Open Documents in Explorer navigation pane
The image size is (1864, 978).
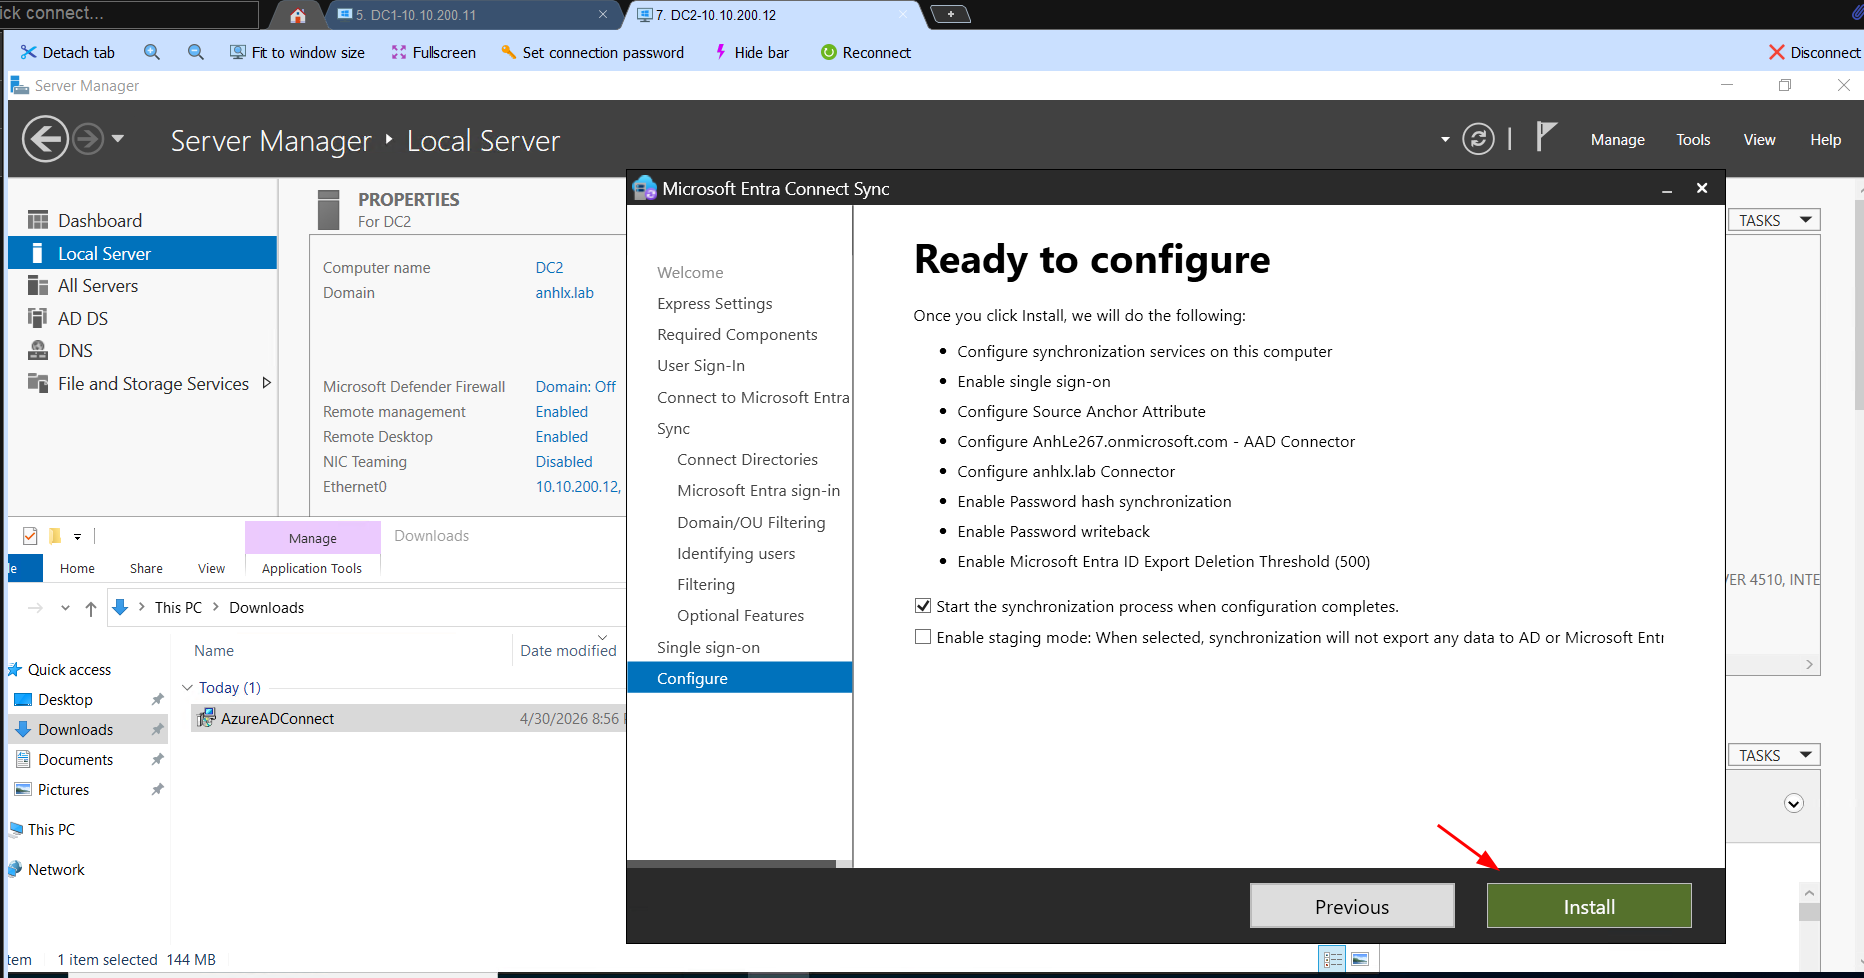75,760
